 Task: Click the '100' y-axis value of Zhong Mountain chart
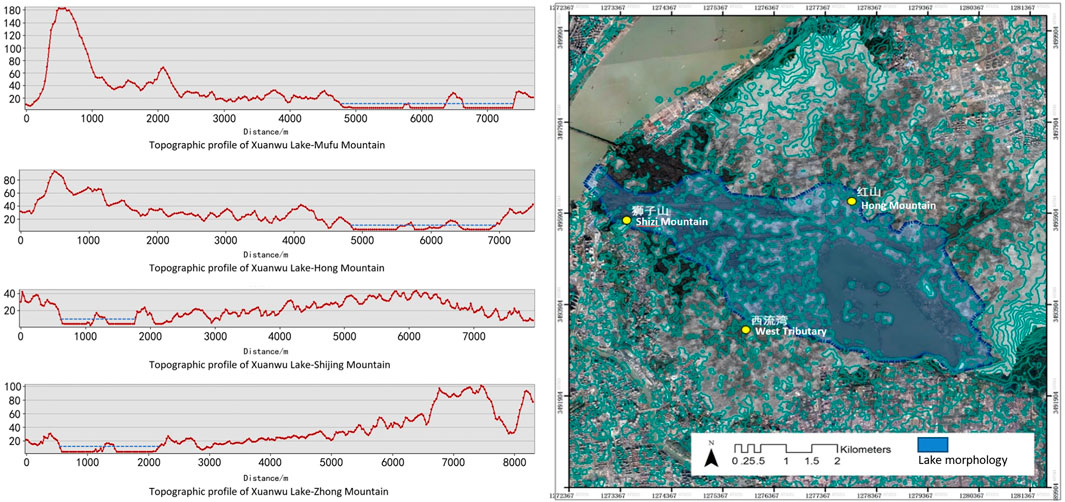(11, 388)
